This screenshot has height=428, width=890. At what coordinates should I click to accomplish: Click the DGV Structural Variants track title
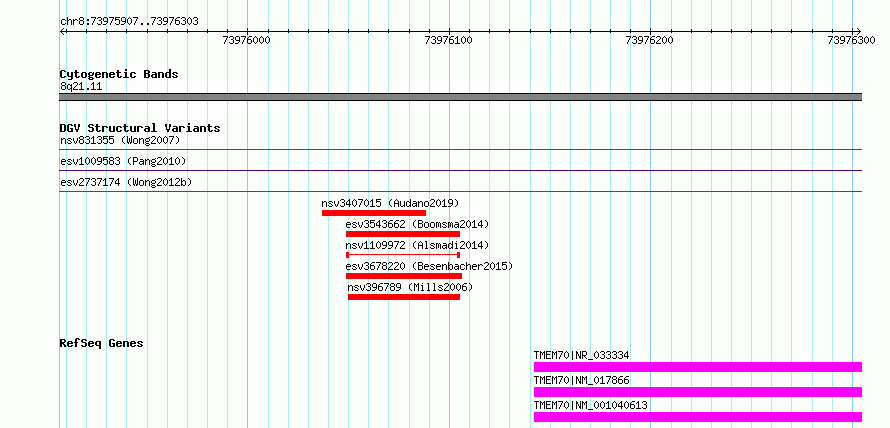pyautogui.click(x=140, y=128)
